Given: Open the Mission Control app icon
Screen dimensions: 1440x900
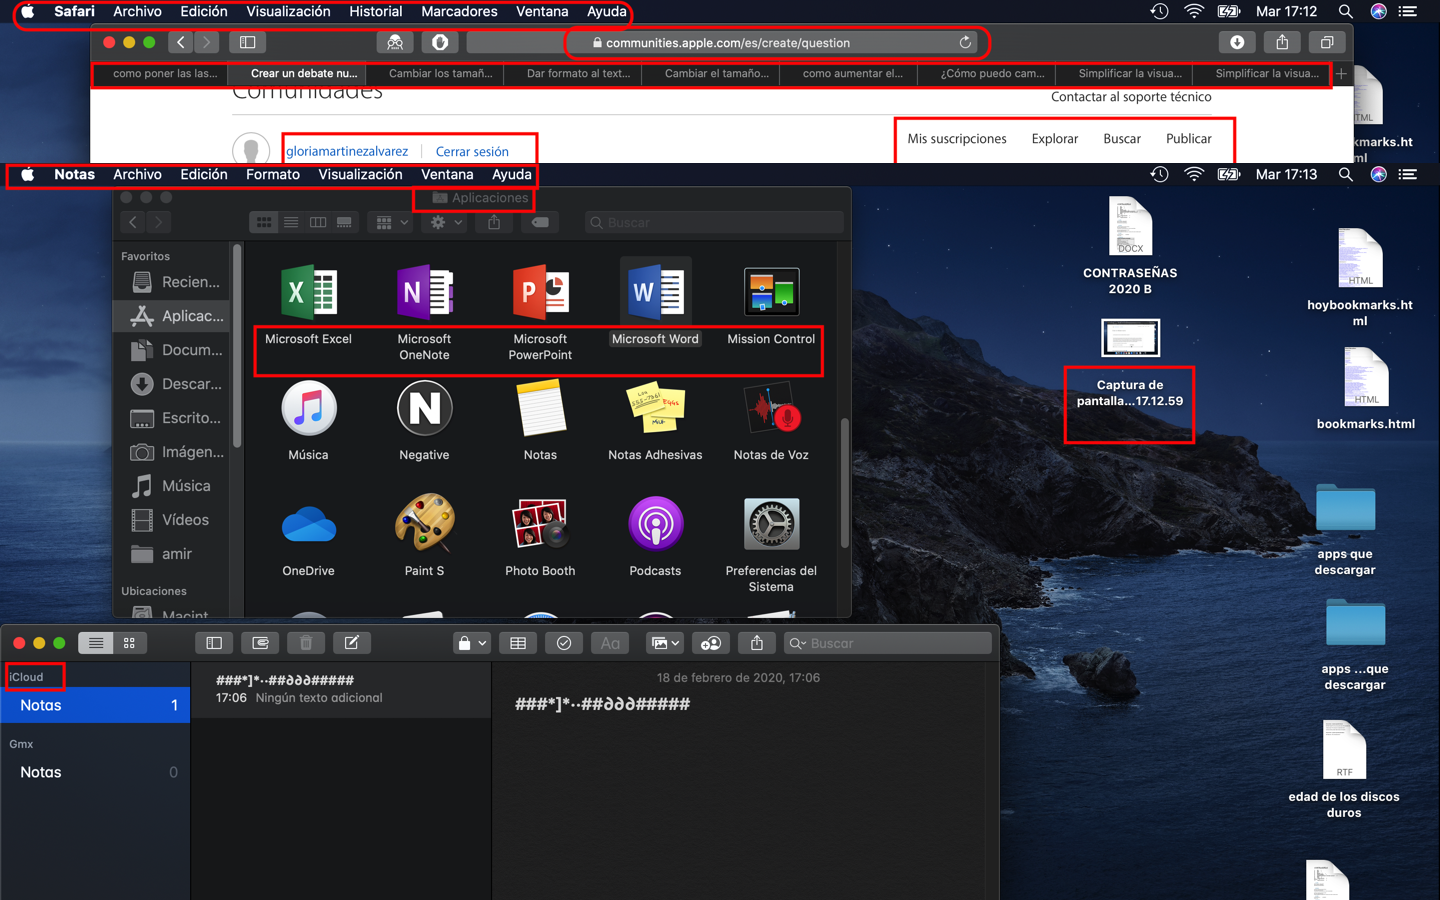Looking at the screenshot, I should [772, 292].
